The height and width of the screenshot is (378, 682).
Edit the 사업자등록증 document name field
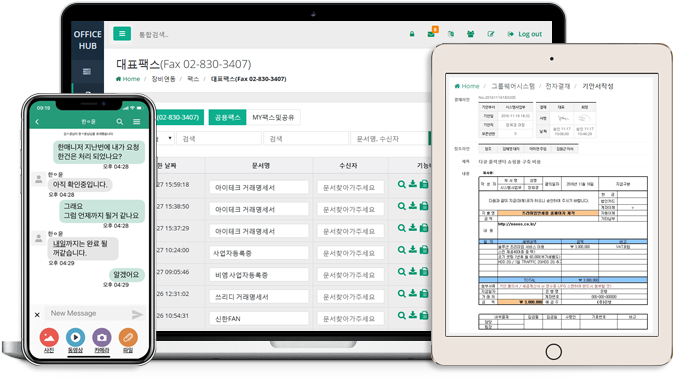click(259, 253)
